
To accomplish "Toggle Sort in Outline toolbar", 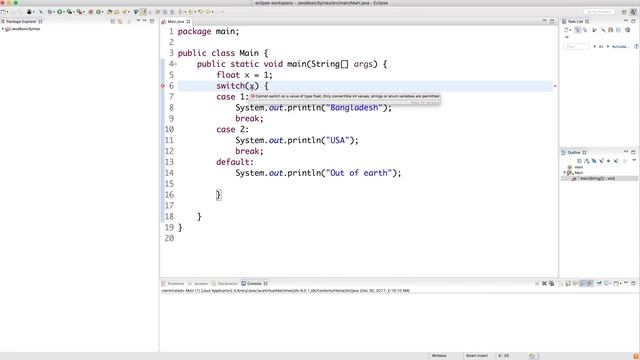I will click(x=587, y=161).
